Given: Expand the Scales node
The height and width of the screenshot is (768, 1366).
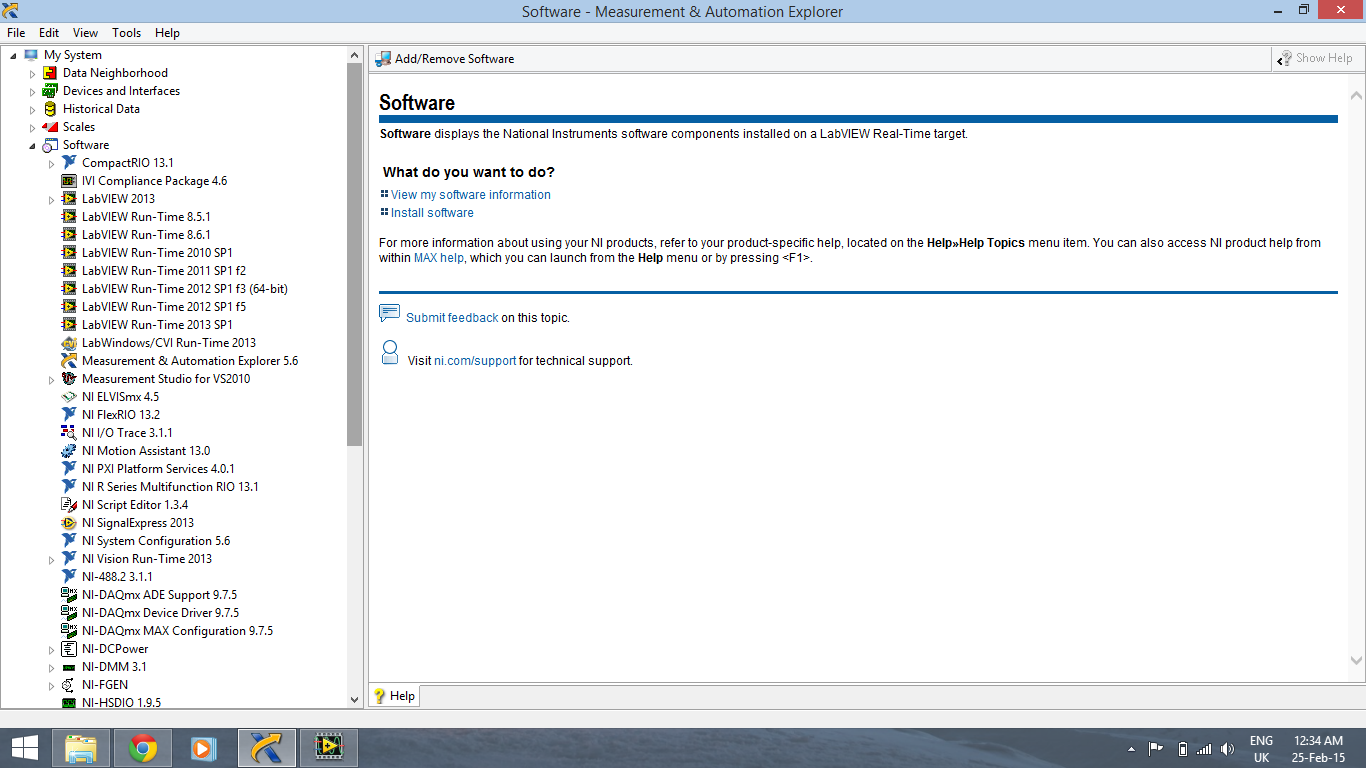Looking at the screenshot, I should pyautogui.click(x=32, y=128).
